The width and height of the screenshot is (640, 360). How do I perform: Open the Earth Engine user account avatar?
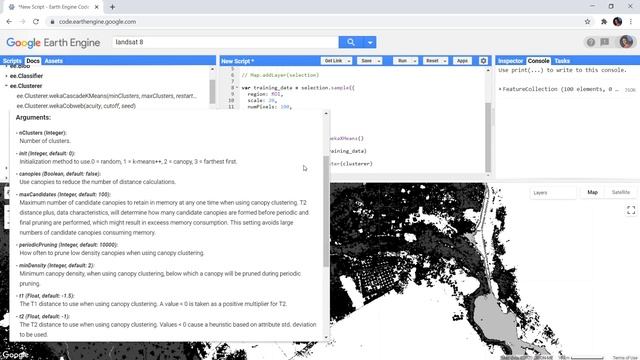tap(626, 42)
